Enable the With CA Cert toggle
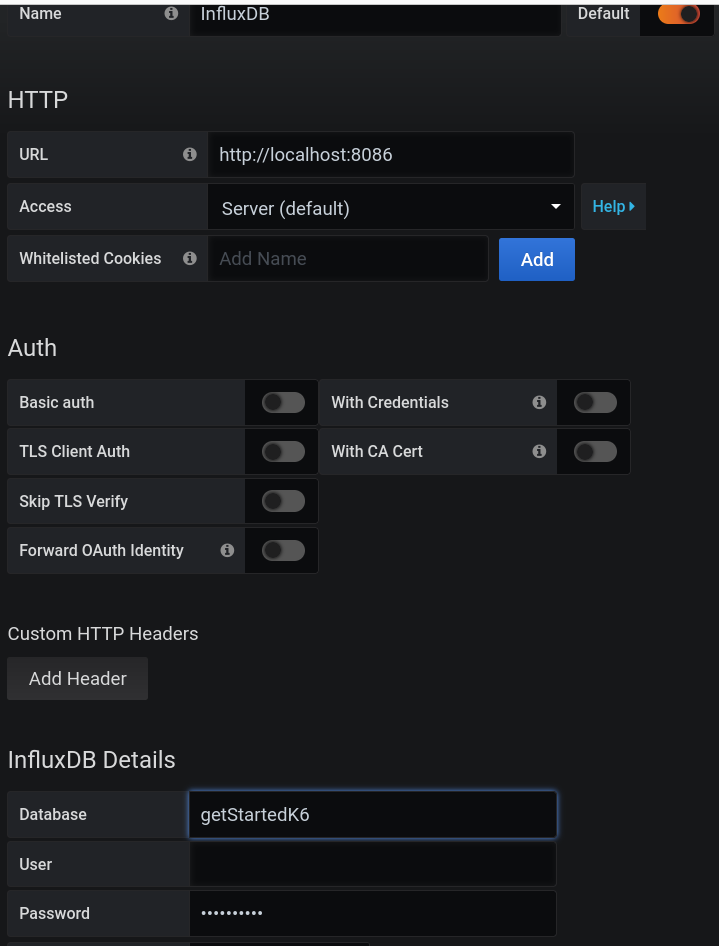 tap(595, 452)
